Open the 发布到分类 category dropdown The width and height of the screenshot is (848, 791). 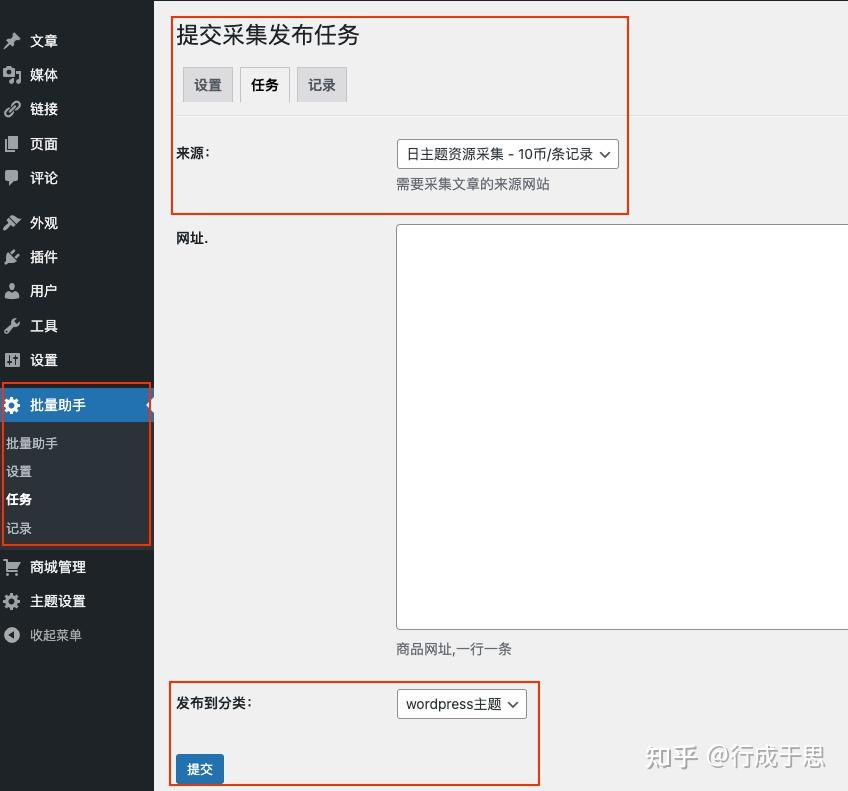pyautogui.click(x=461, y=703)
